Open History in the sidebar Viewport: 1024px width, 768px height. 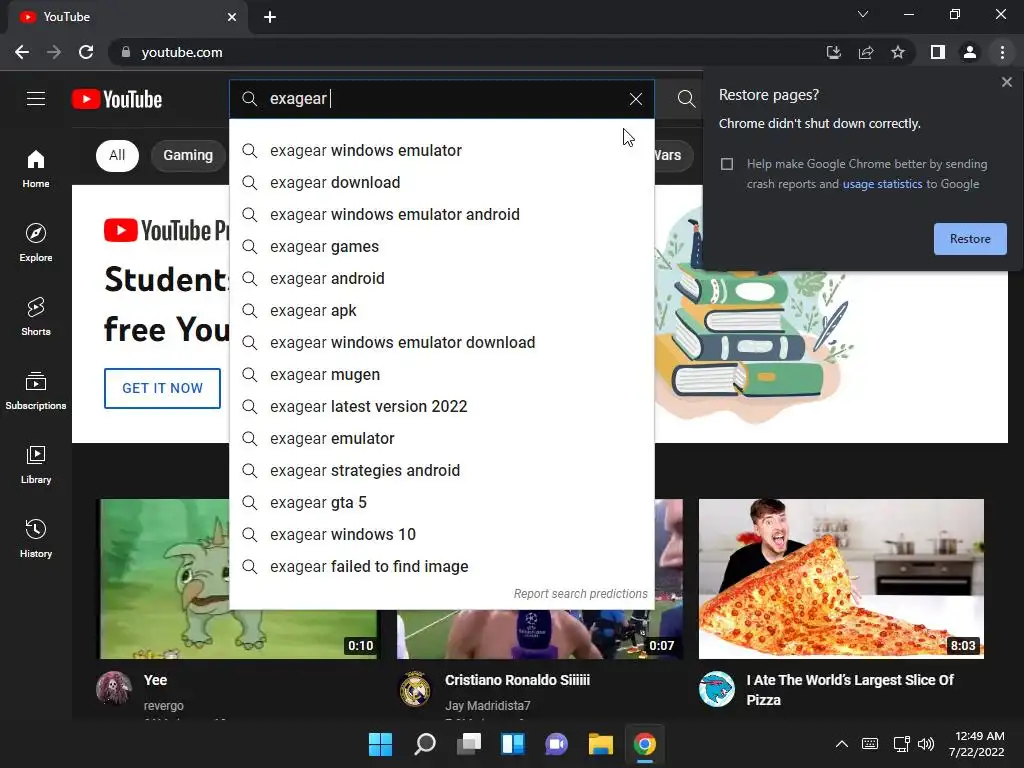[36, 539]
